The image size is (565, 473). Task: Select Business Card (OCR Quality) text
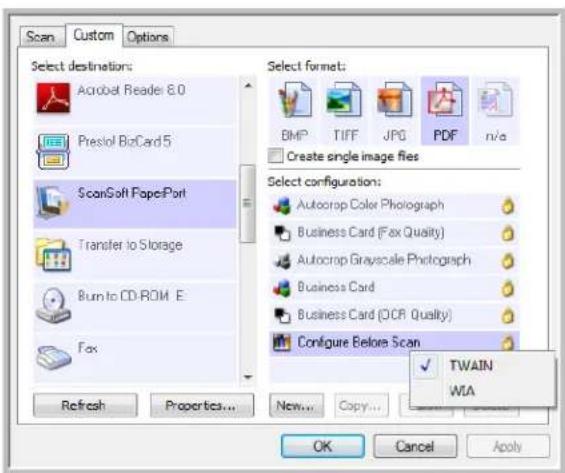pos(374,314)
